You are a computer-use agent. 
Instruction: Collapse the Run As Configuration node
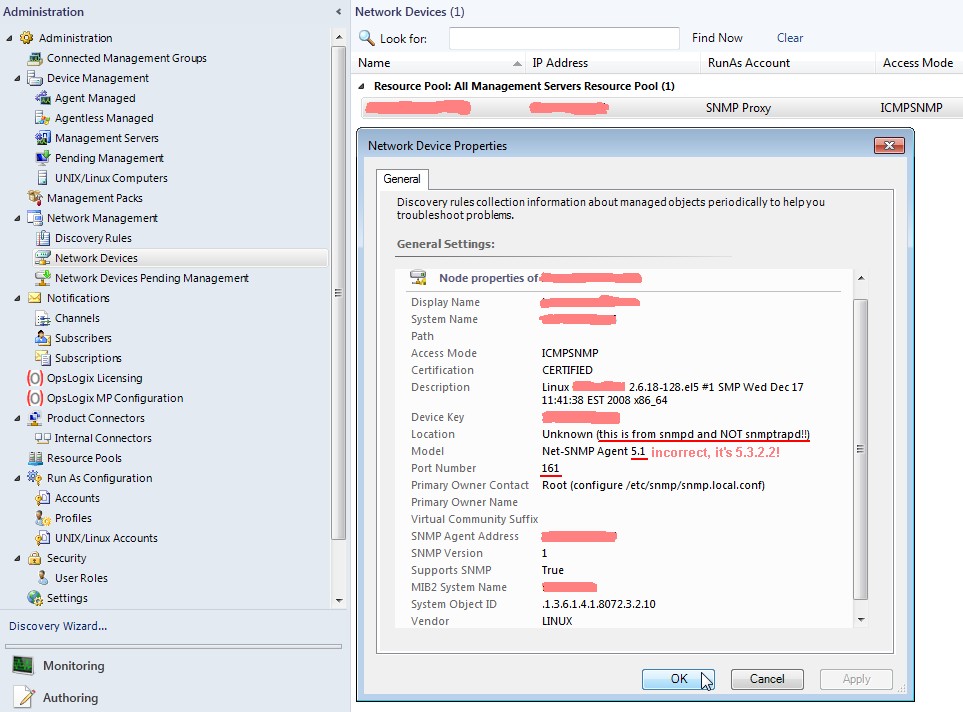click(x=17, y=478)
